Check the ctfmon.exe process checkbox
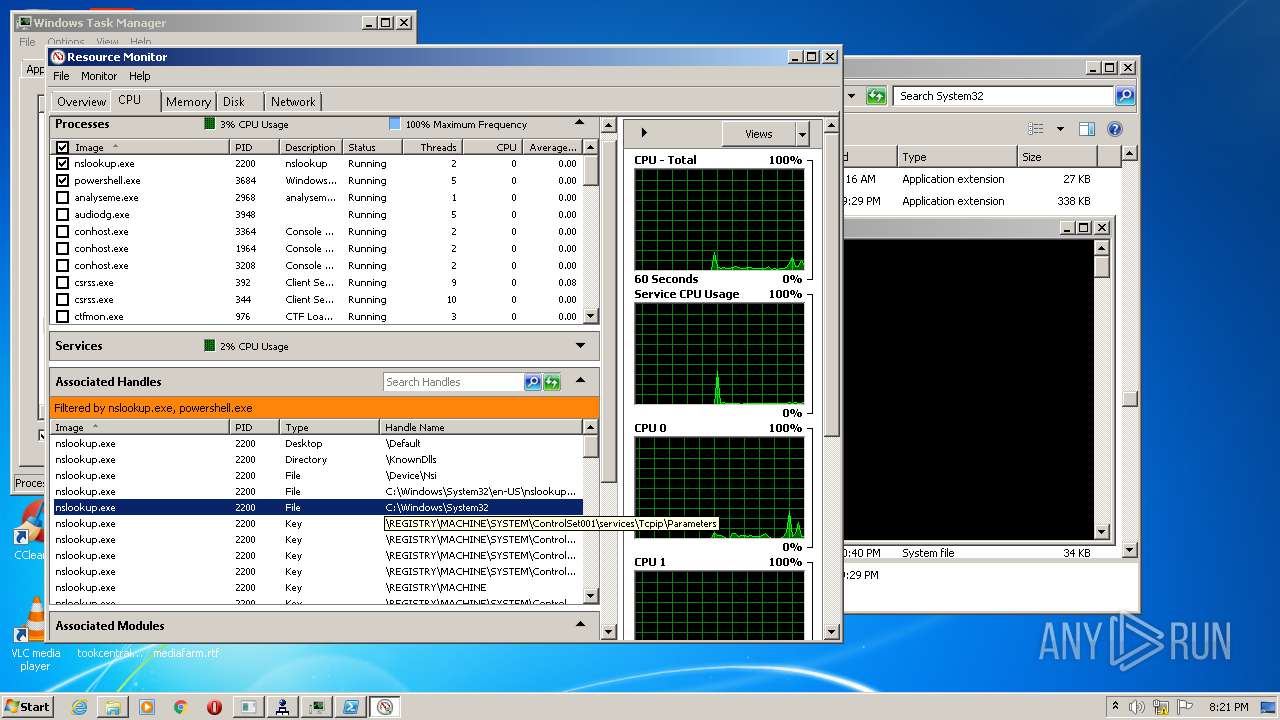The height and width of the screenshot is (720, 1280). click(x=63, y=316)
